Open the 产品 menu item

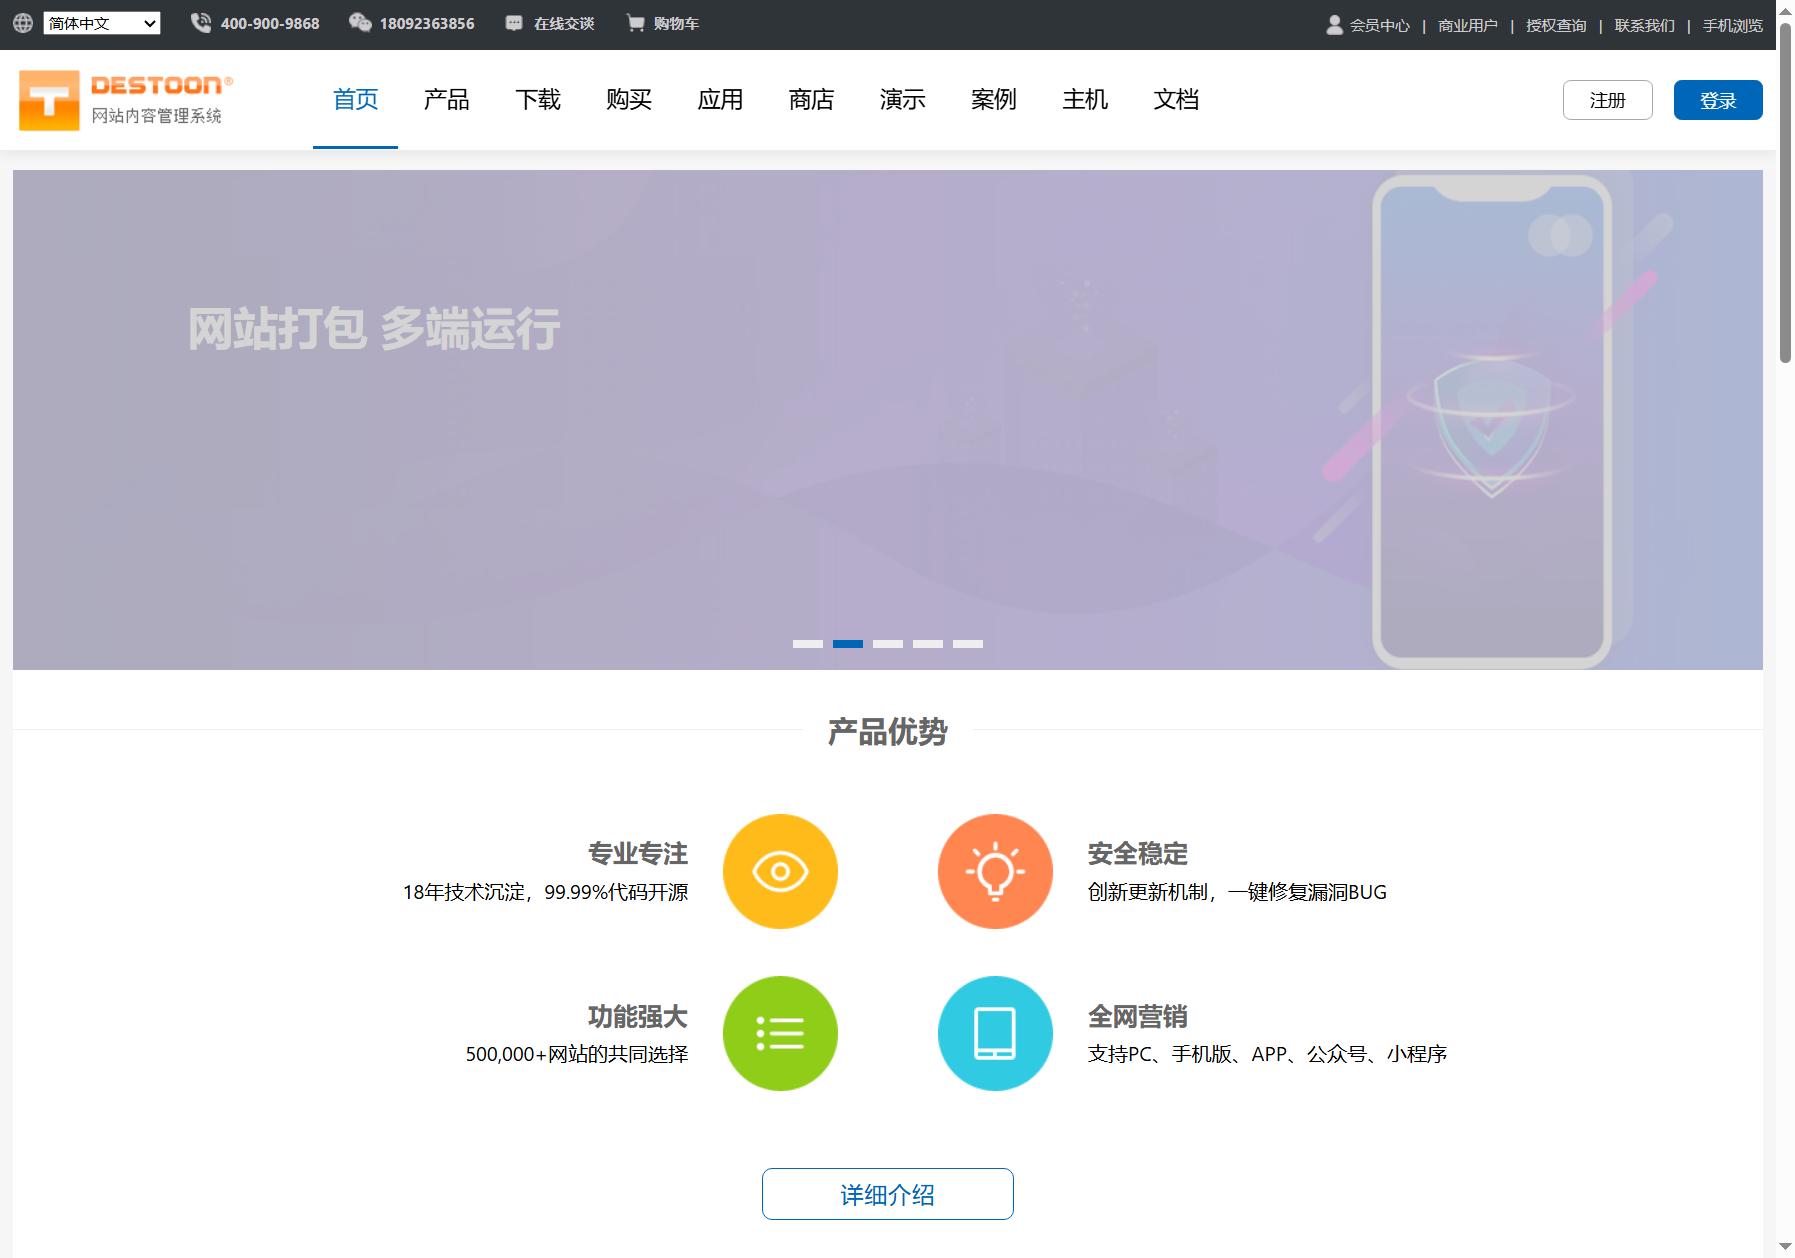pyautogui.click(x=446, y=100)
